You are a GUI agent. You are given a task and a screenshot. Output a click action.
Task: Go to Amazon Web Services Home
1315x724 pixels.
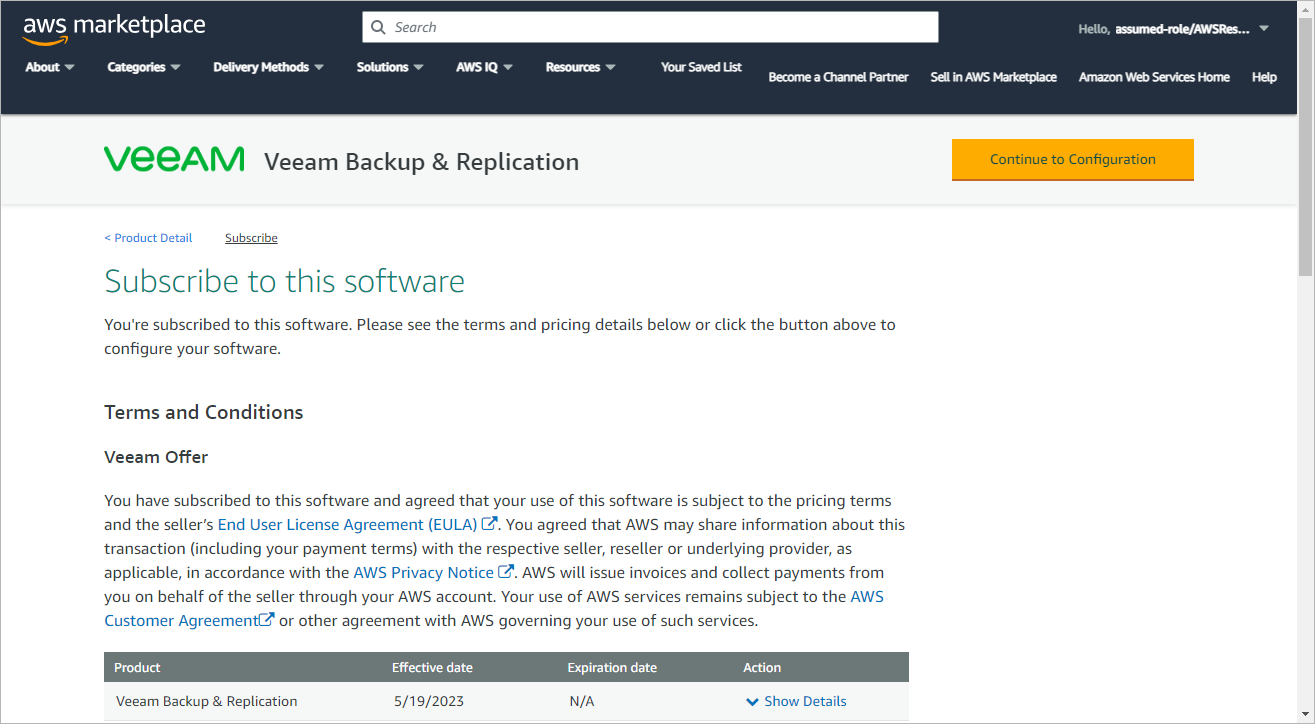pos(1154,77)
